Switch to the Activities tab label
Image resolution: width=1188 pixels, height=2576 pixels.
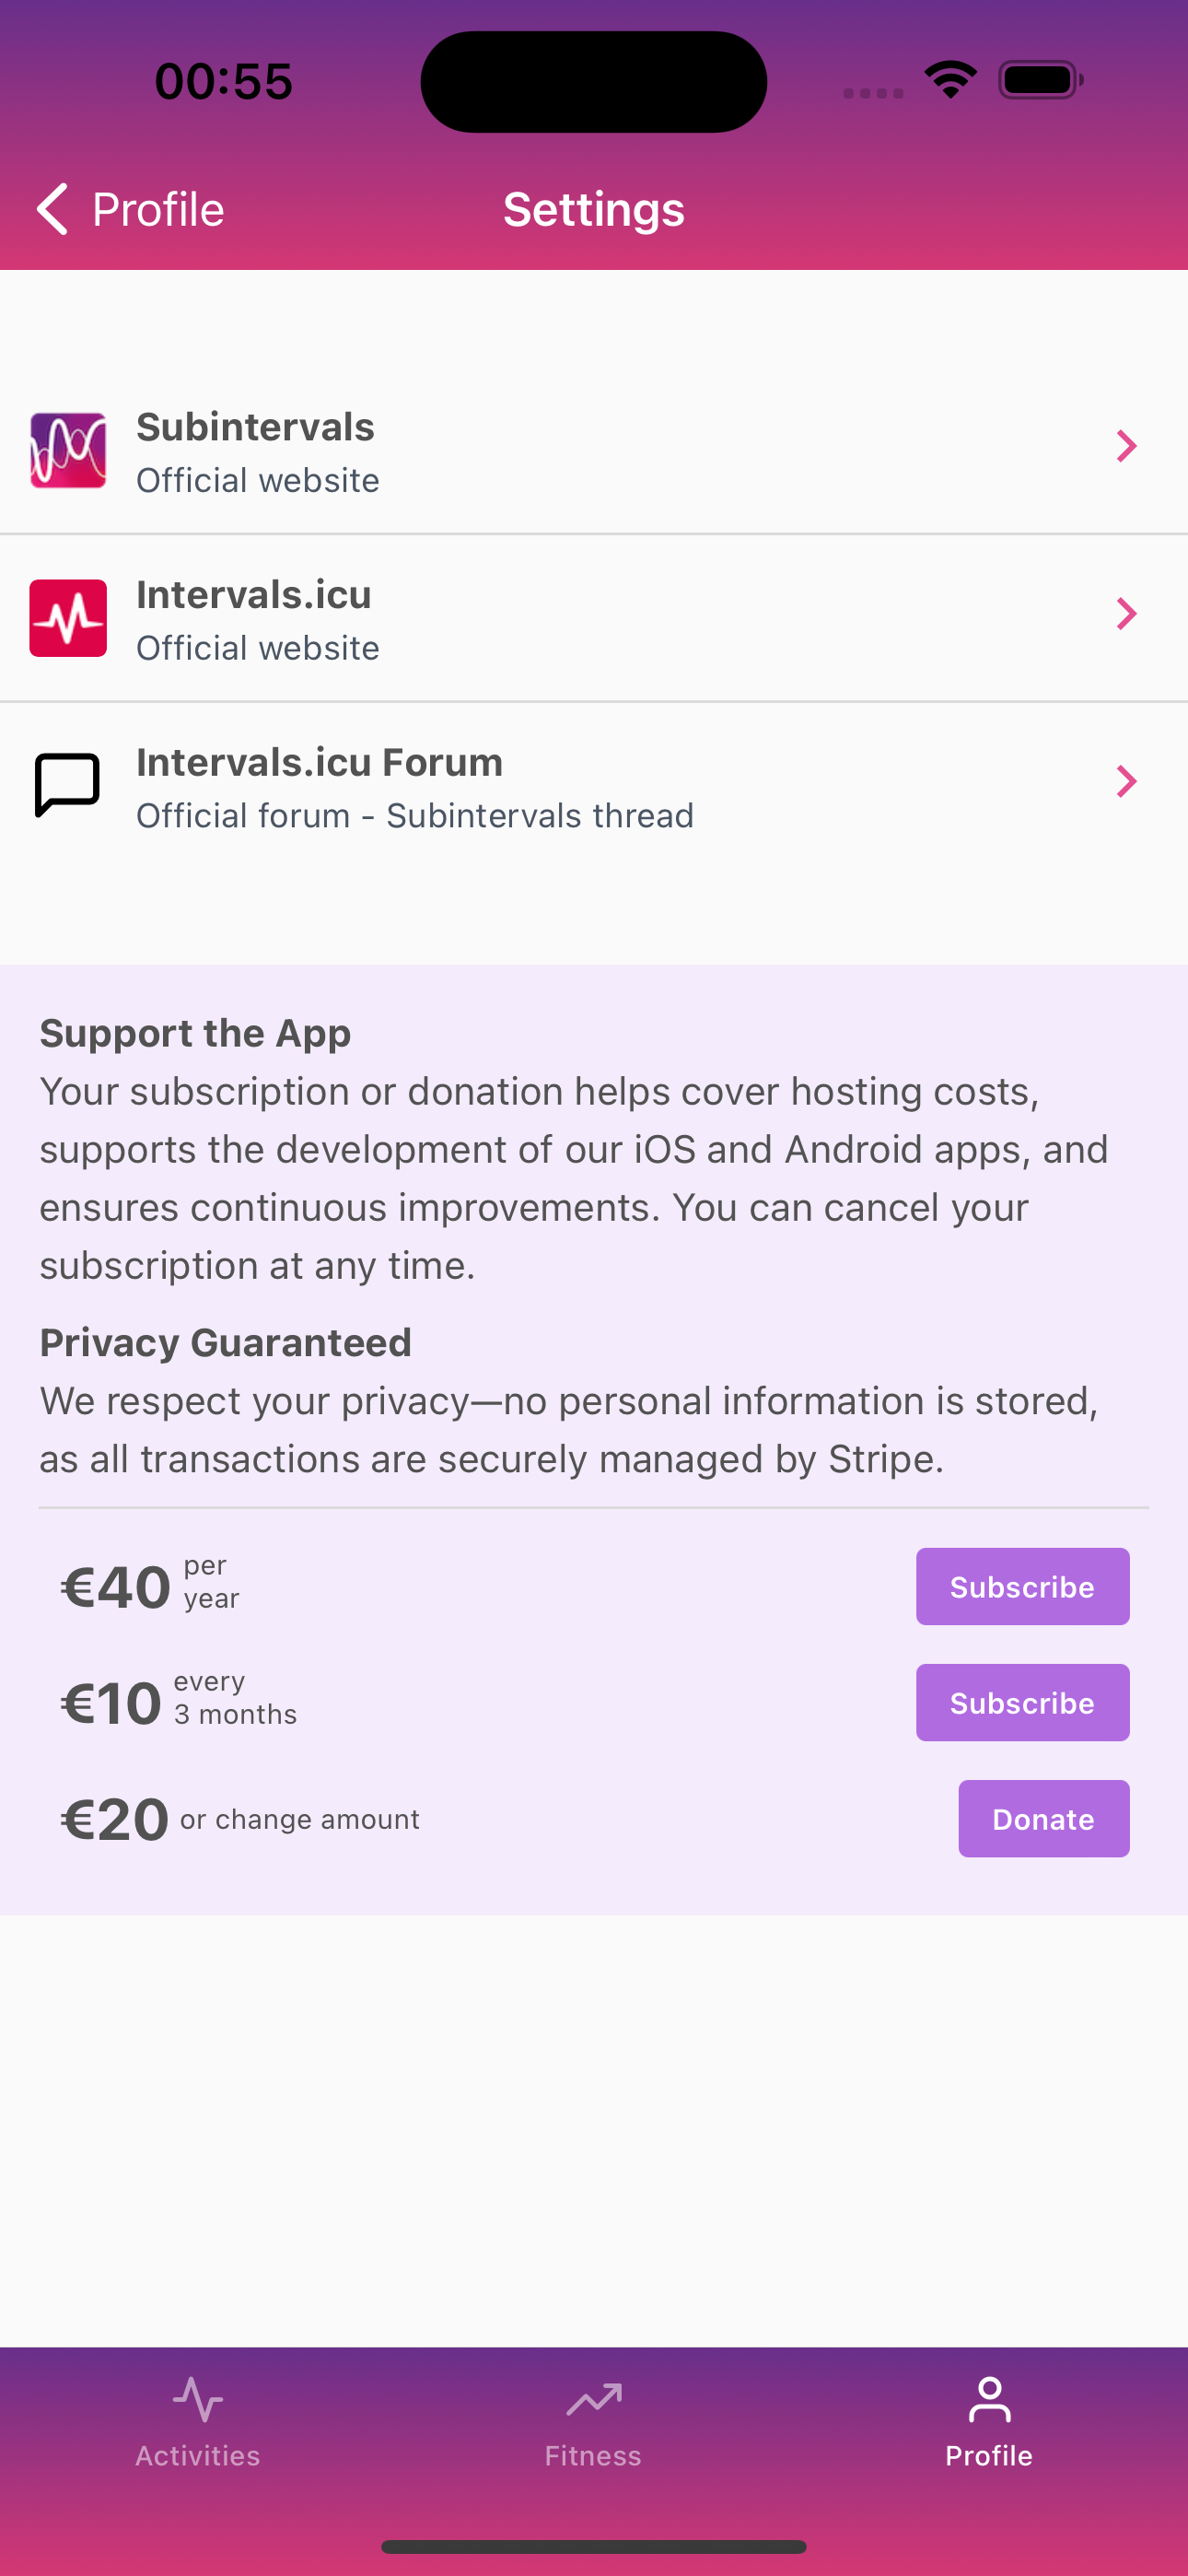pos(198,2456)
